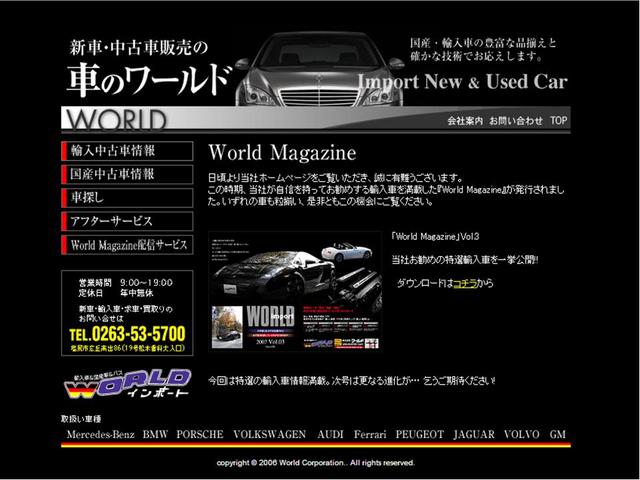Click the WORLD logo in gray bar

coord(116,120)
